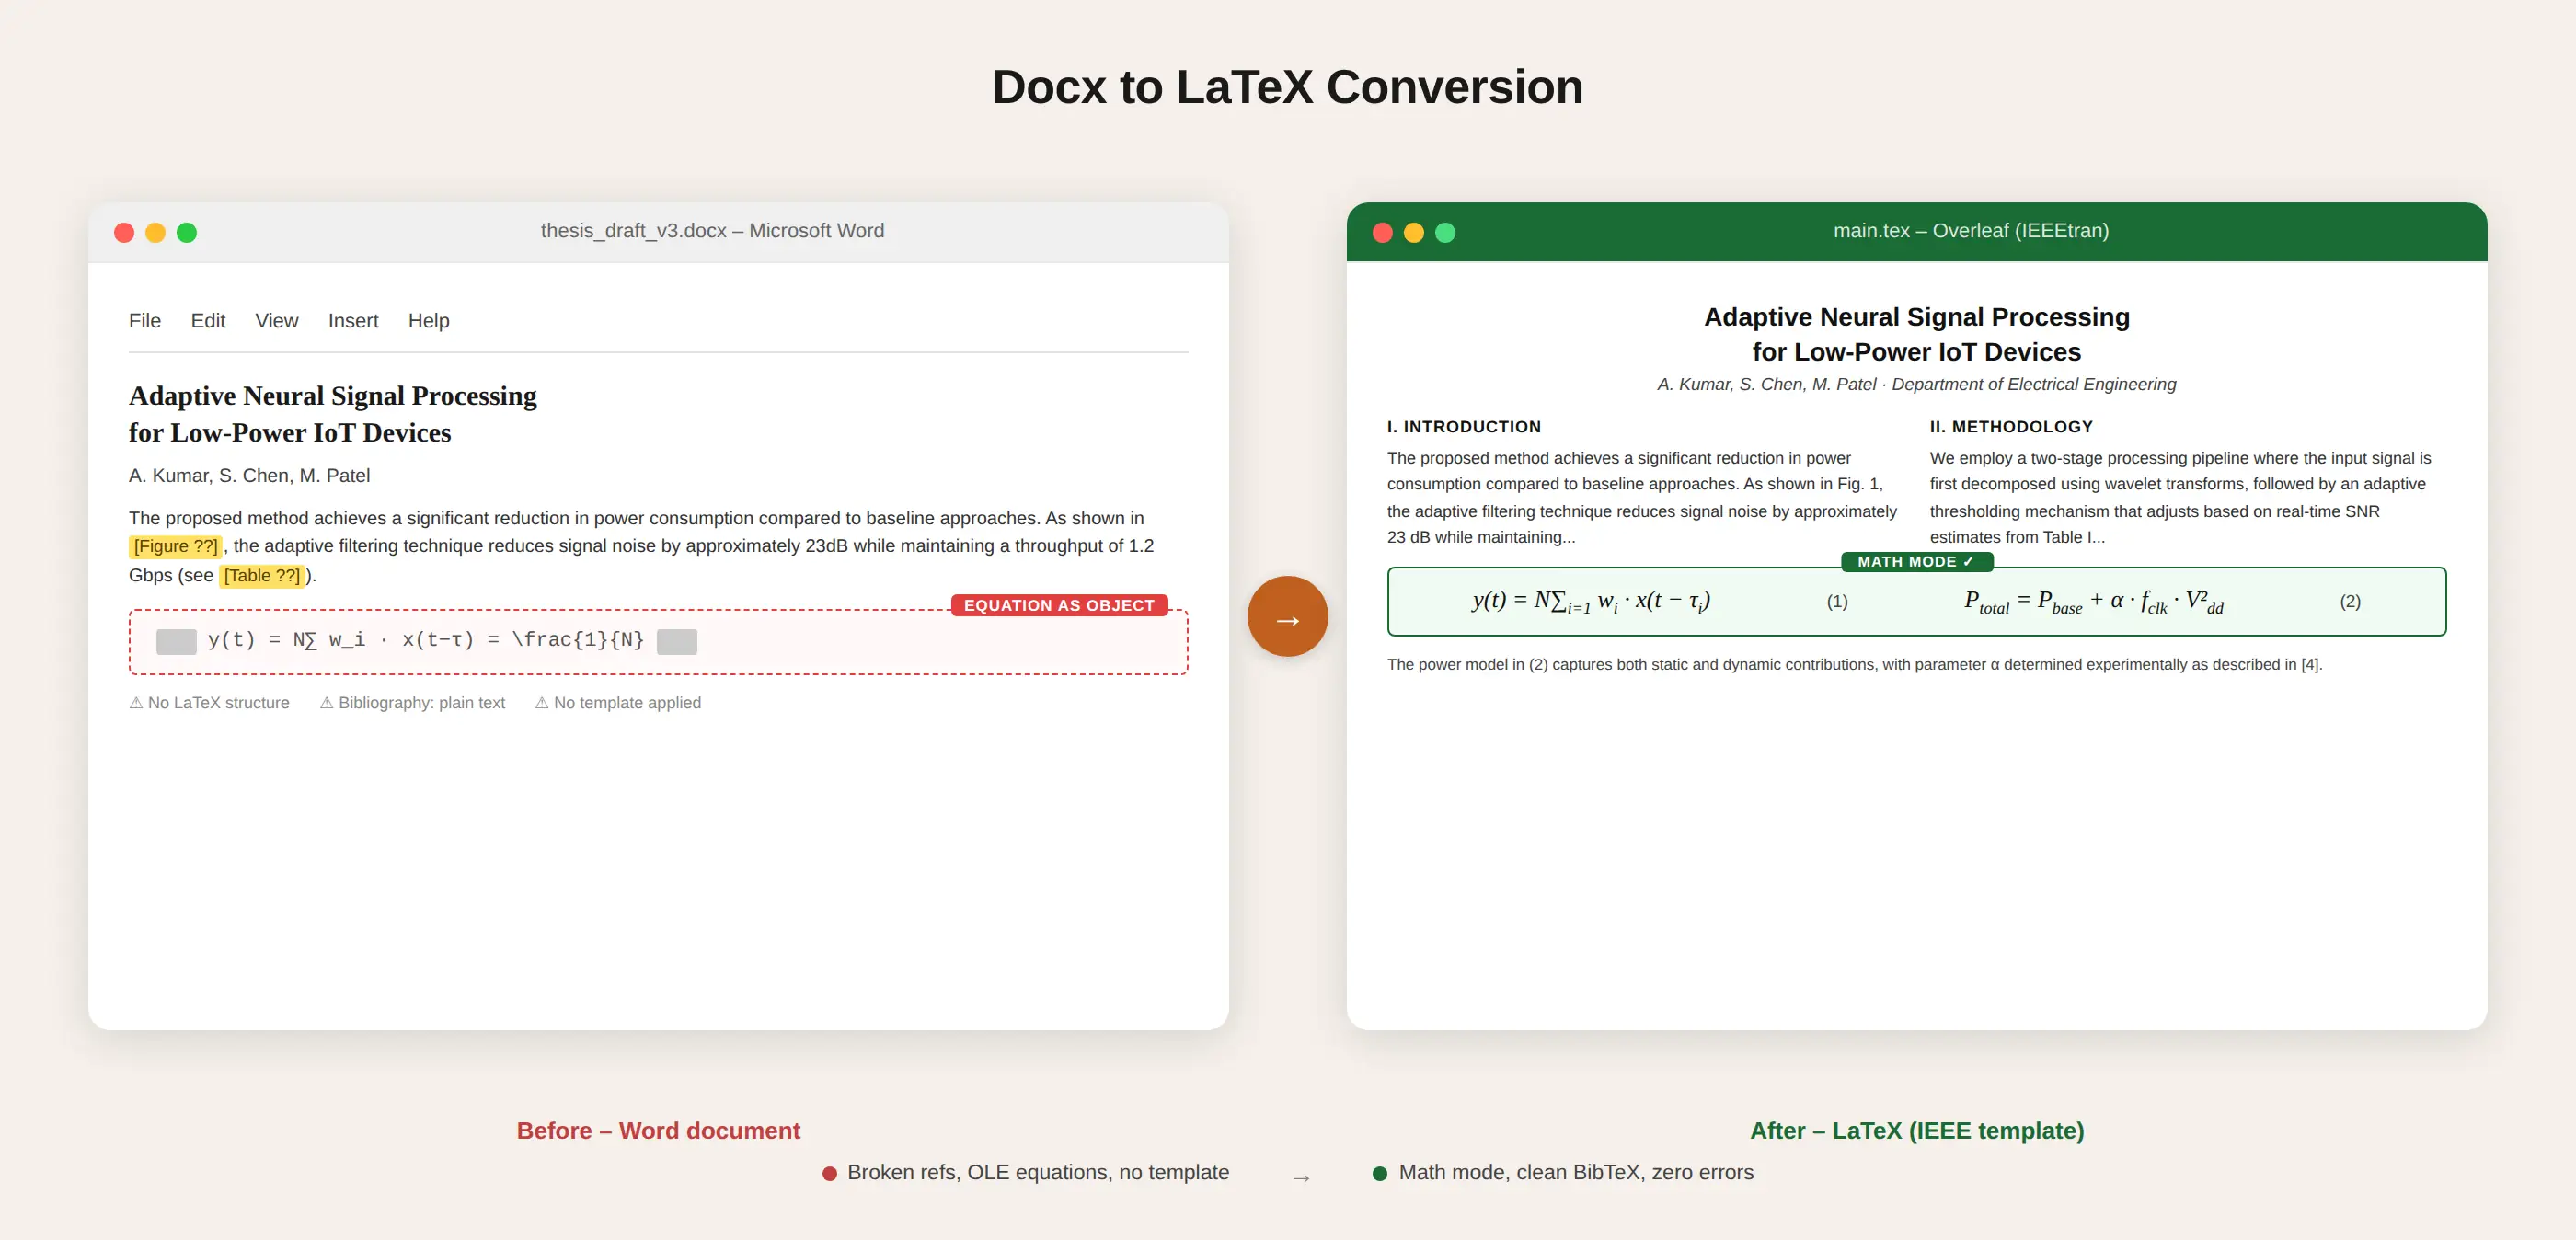The height and width of the screenshot is (1240, 2576).
Task: Click 'Broken refs, OLE equations, no template' legend
Action: pos(1026,1172)
